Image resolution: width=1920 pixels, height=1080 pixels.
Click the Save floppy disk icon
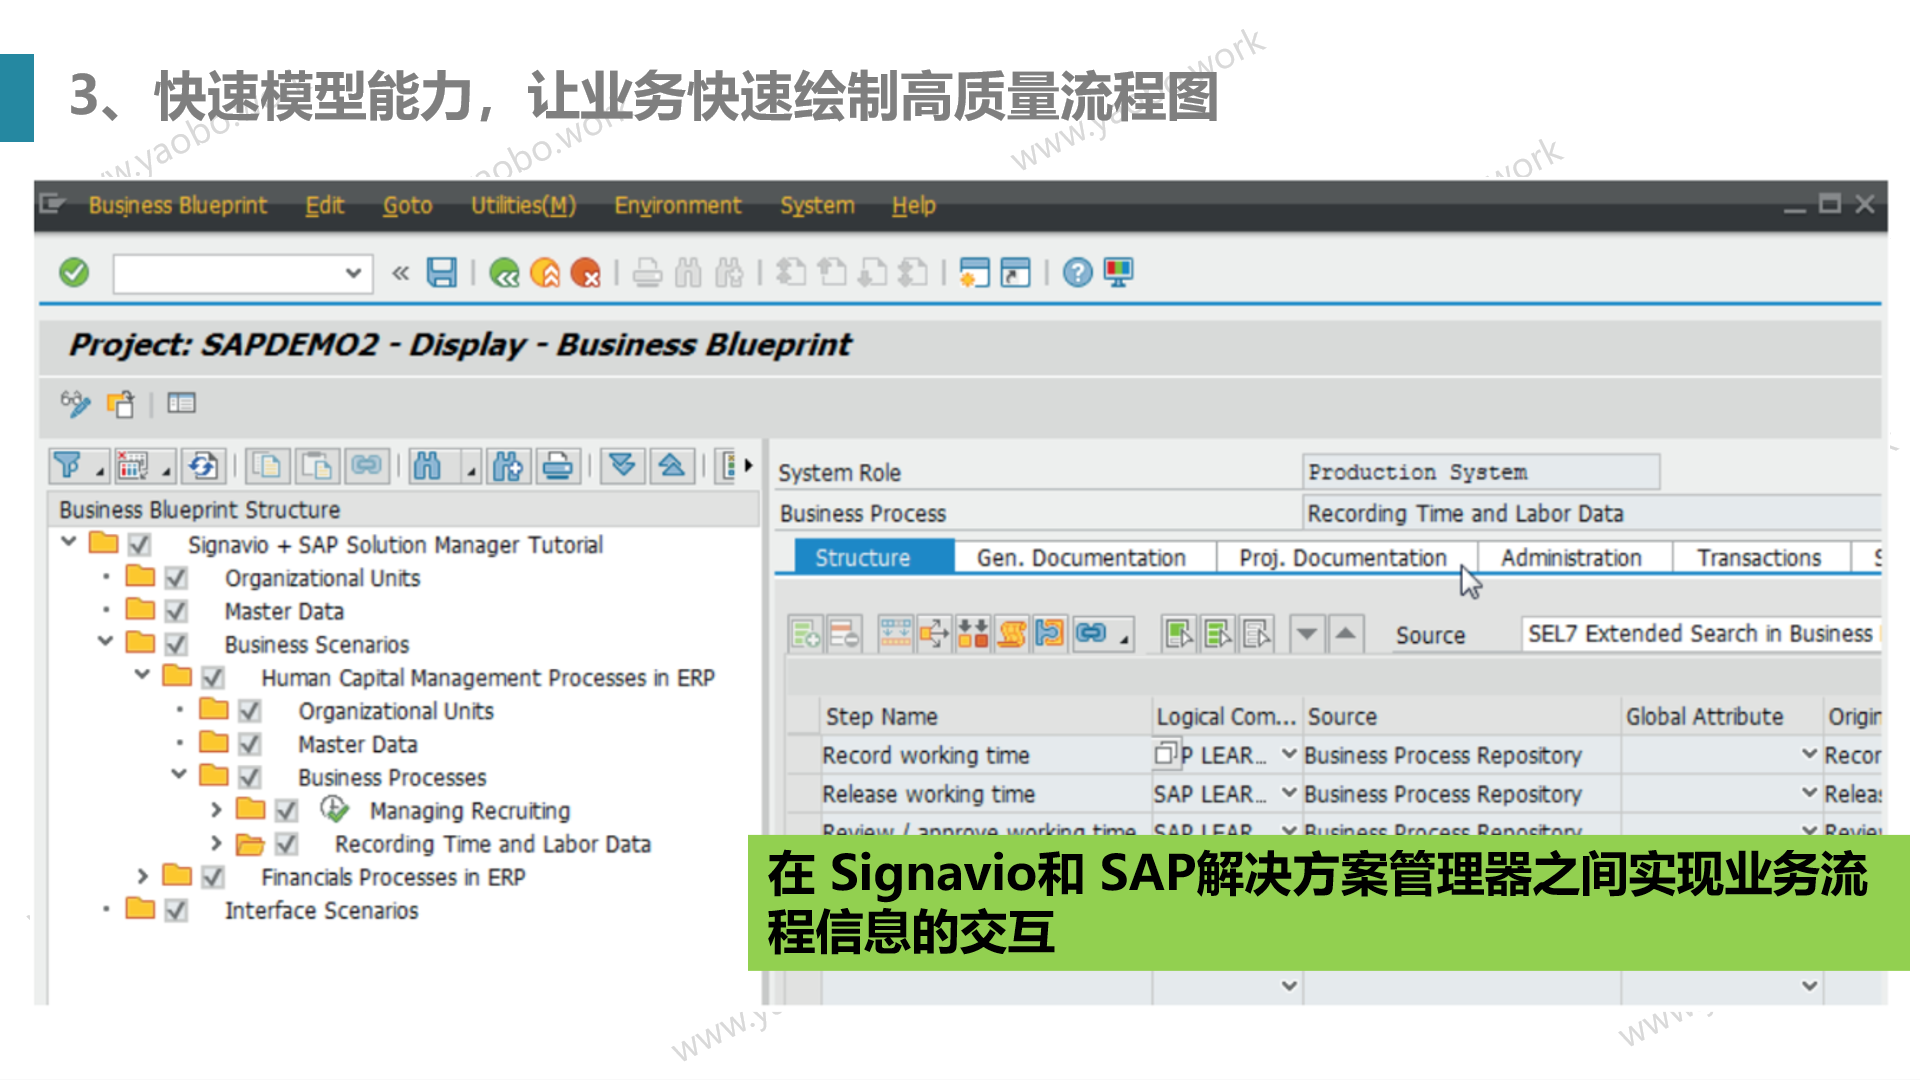[x=441, y=272]
